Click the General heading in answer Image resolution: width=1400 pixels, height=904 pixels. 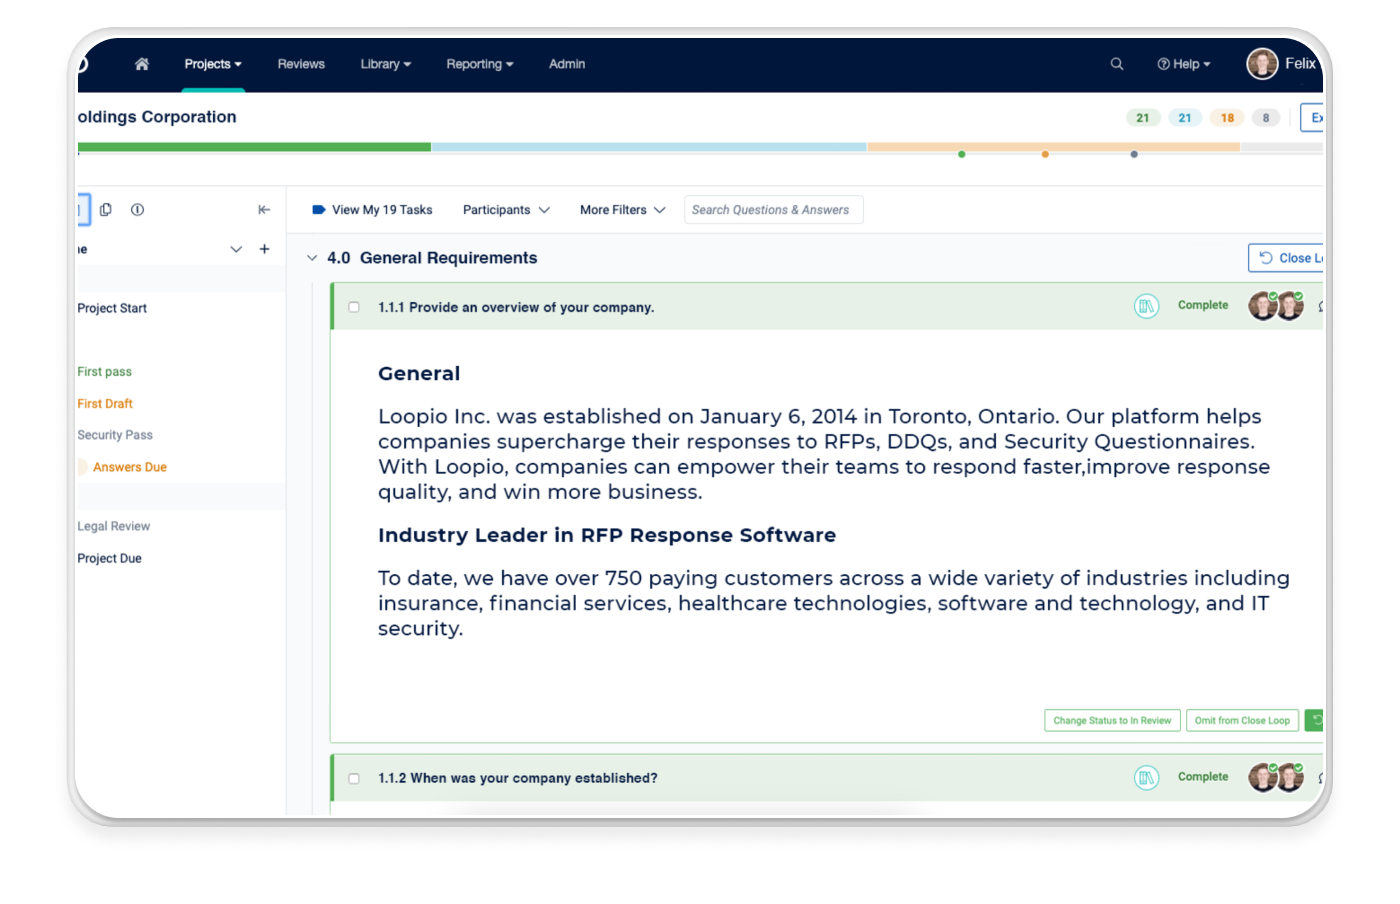(x=419, y=374)
